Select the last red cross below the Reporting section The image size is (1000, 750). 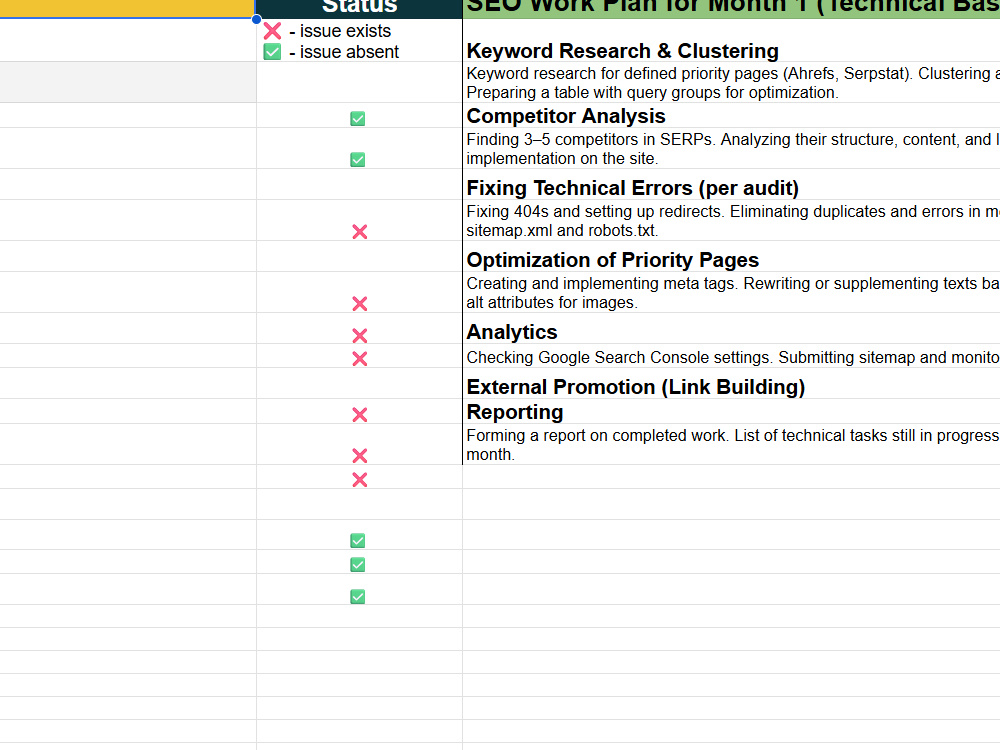pos(360,480)
